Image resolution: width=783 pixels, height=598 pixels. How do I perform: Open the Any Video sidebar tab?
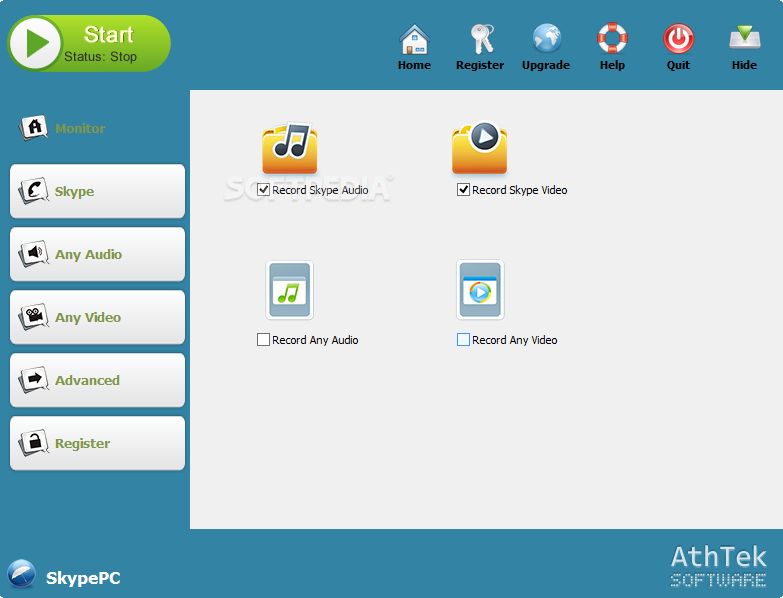click(x=97, y=317)
